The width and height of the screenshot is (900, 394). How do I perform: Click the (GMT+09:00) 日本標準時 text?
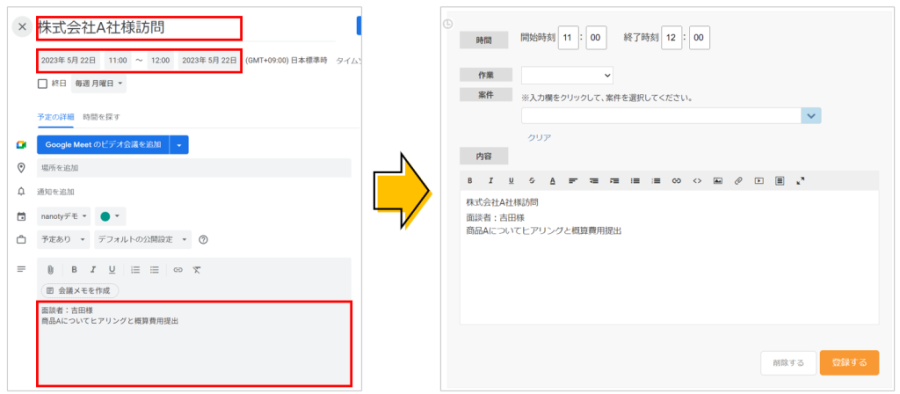pos(286,60)
